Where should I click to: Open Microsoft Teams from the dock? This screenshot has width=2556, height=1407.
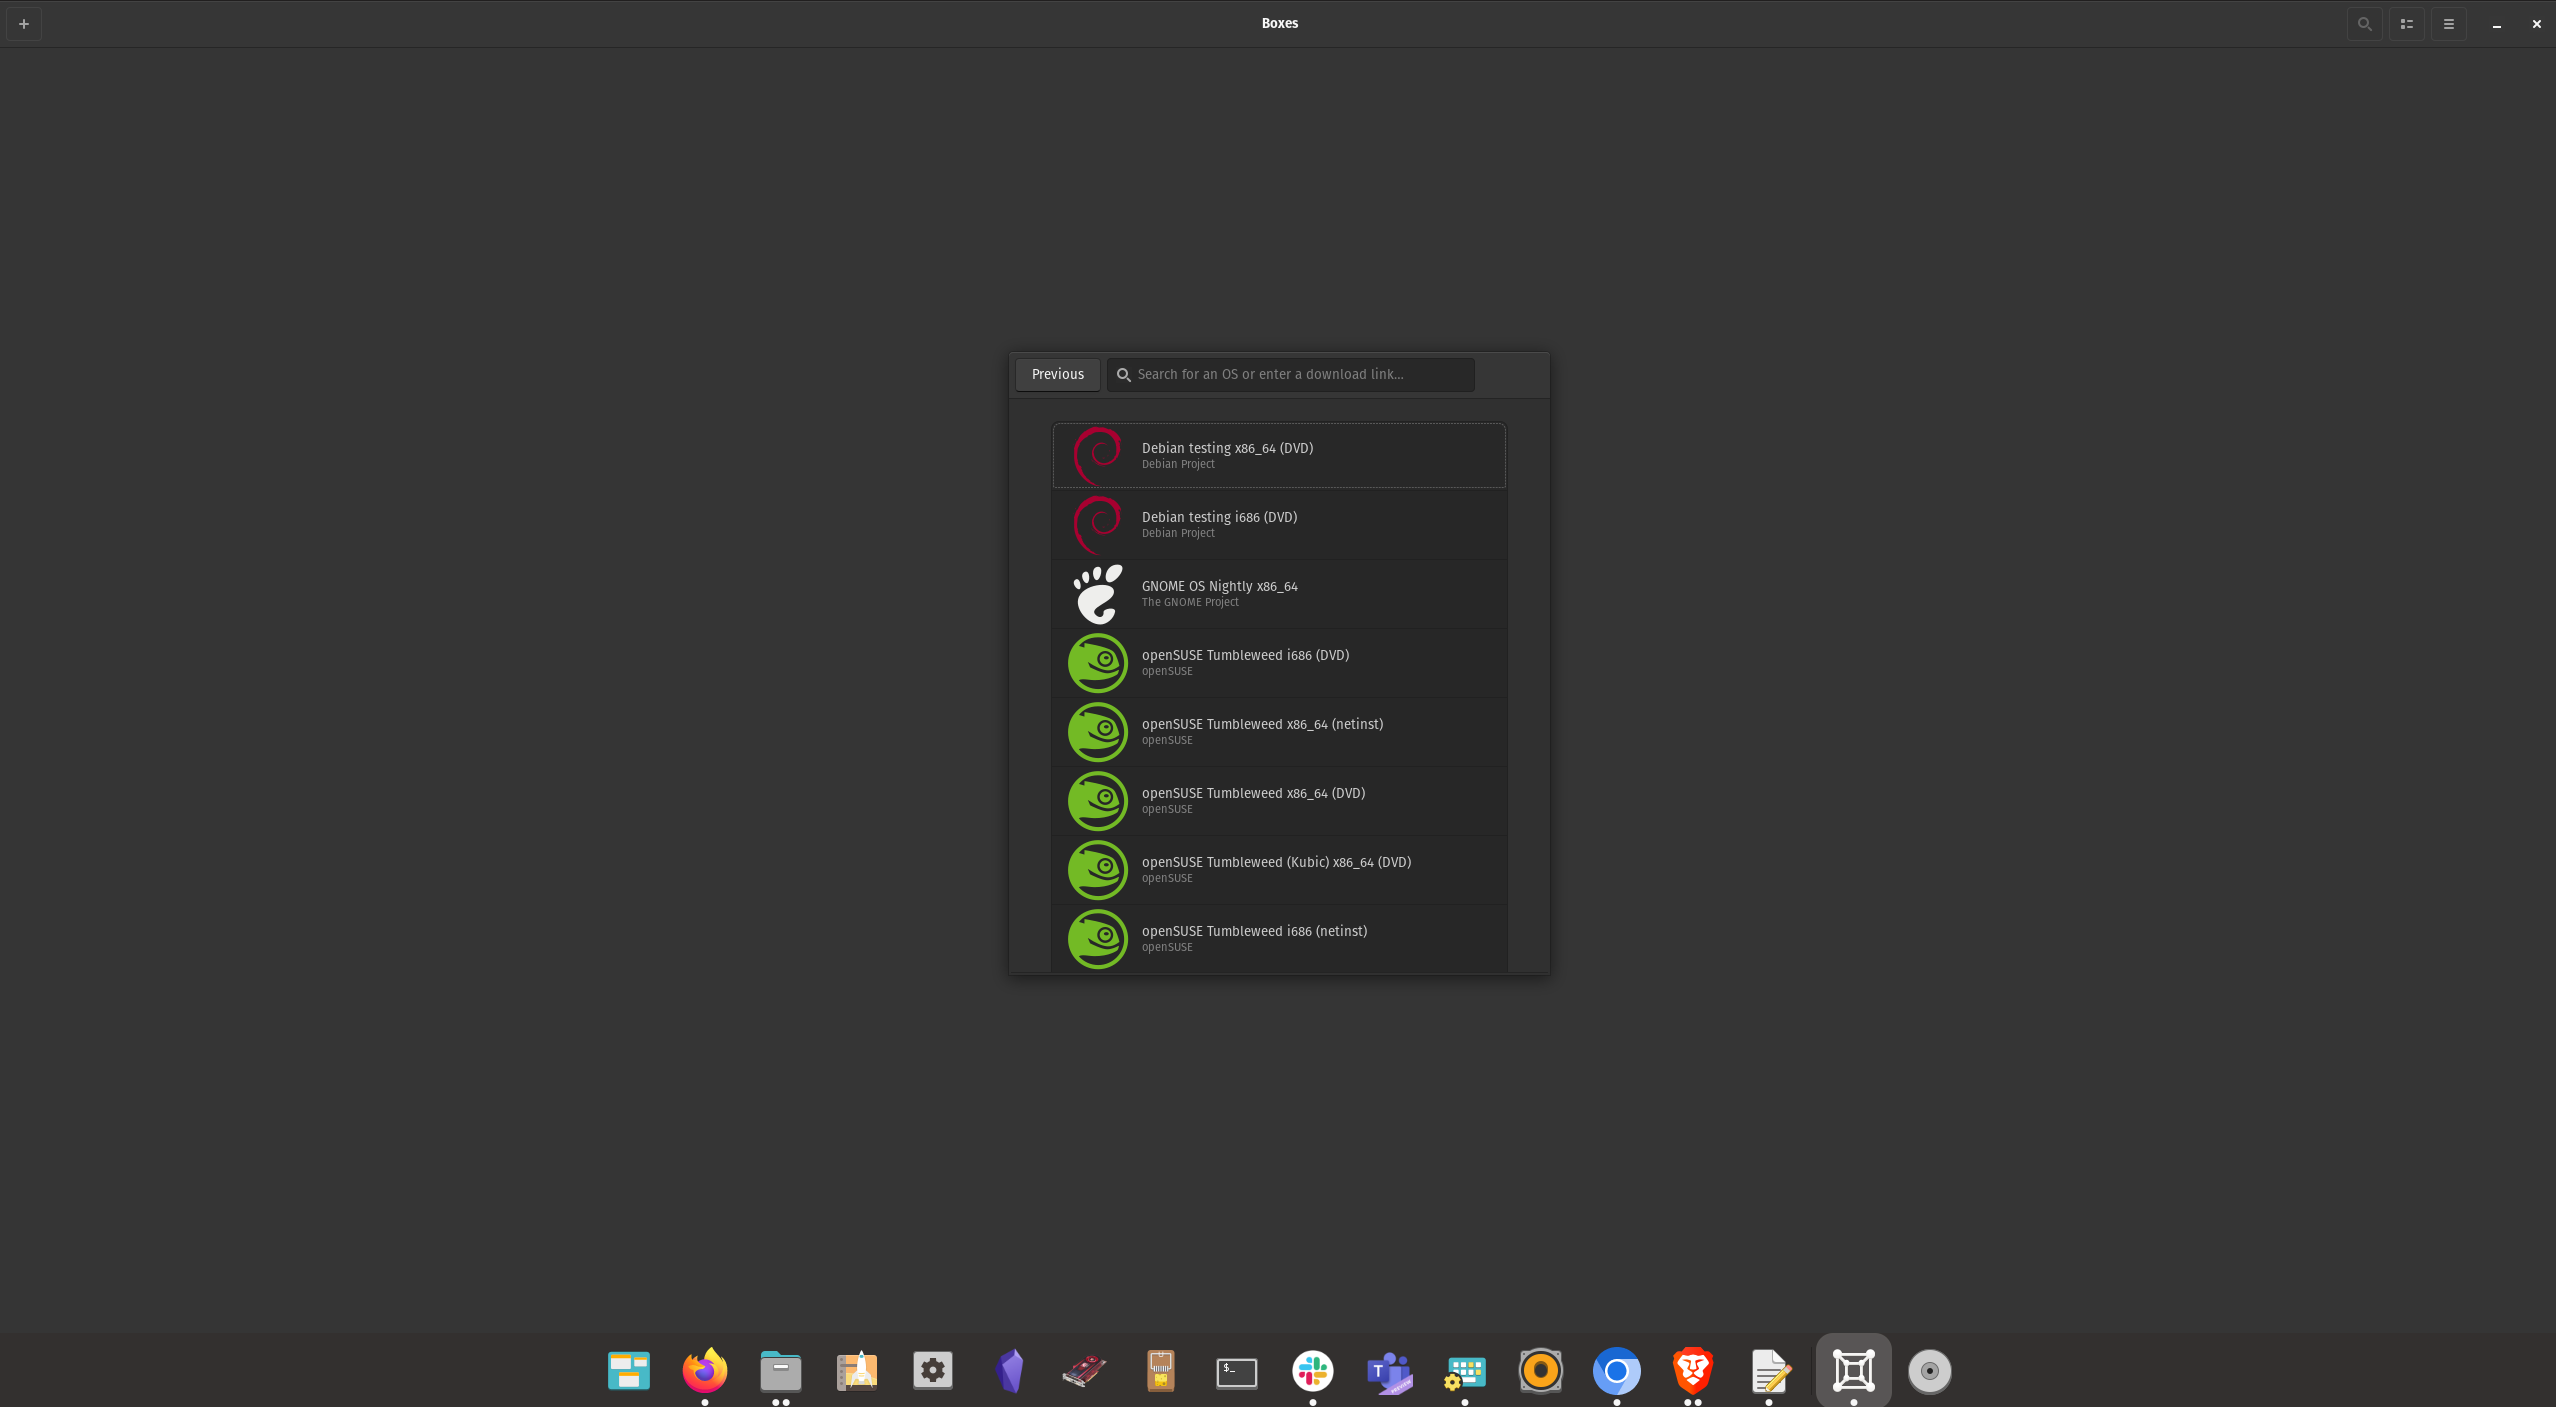1388,1371
